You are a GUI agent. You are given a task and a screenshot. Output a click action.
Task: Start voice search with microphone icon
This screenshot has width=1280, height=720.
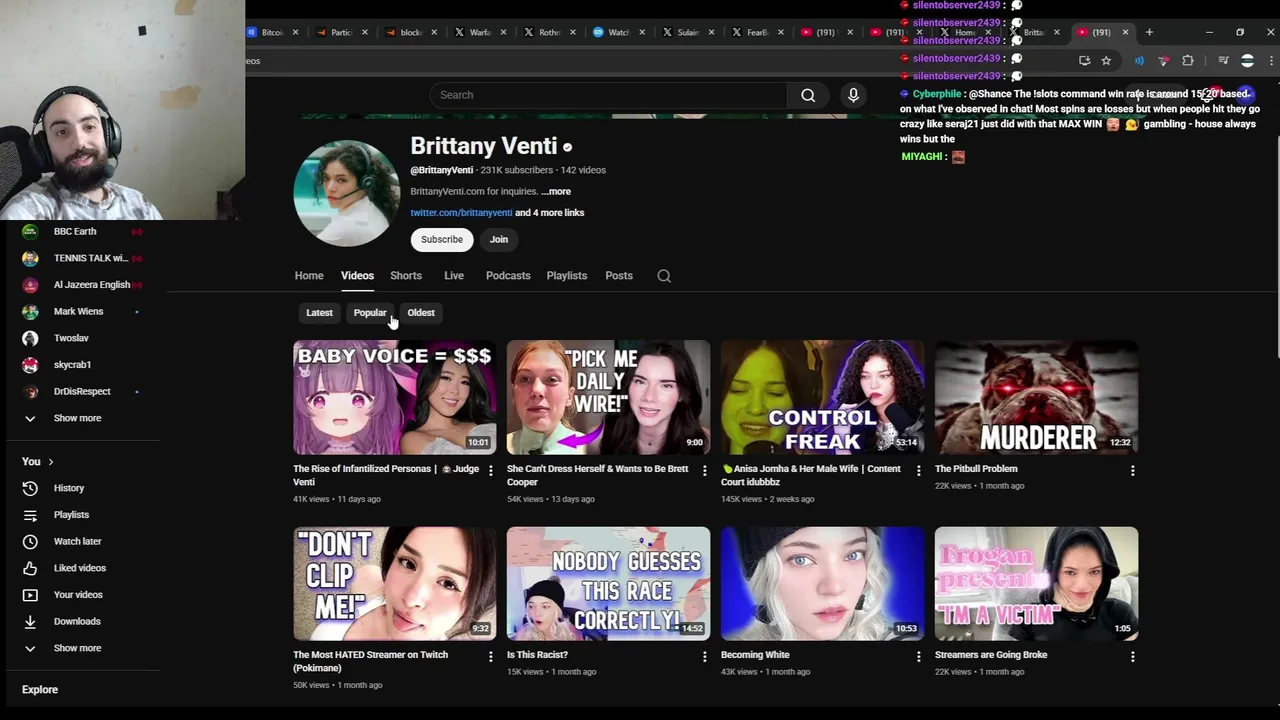[x=853, y=95]
